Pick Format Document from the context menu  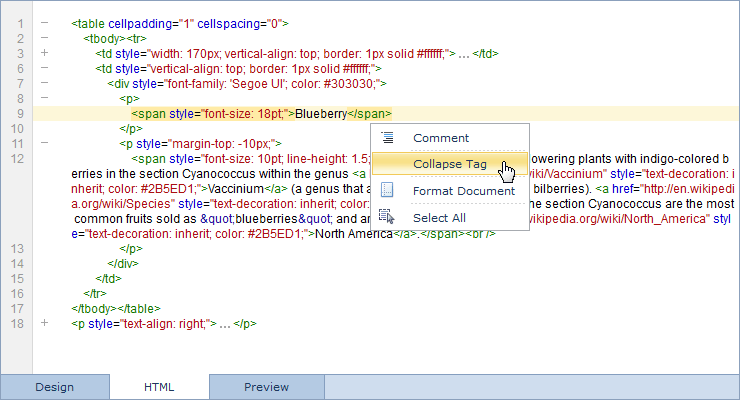point(464,191)
